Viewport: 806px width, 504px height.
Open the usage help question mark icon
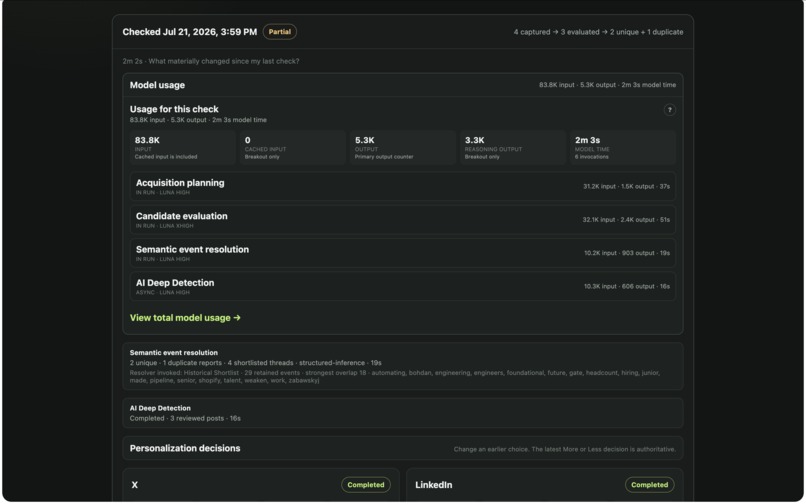point(669,110)
